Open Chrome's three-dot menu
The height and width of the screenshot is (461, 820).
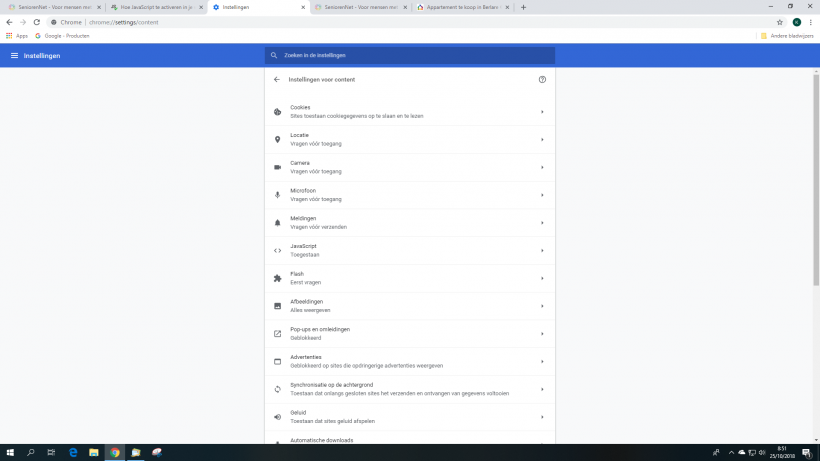click(x=811, y=22)
